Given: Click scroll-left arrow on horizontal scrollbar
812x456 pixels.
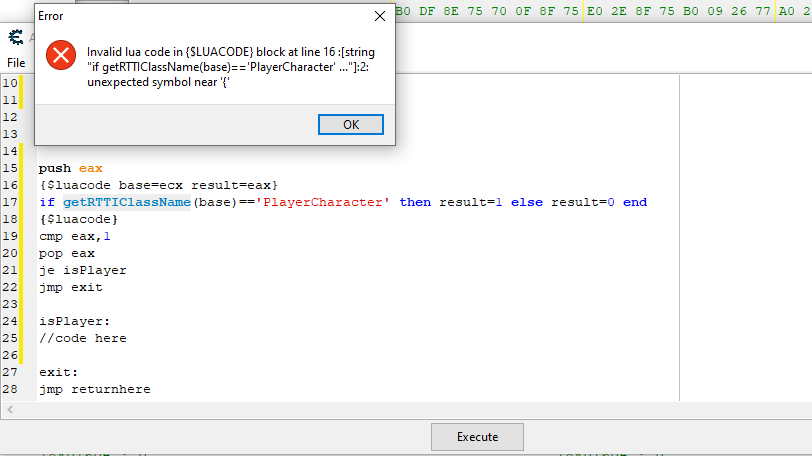Looking at the screenshot, I should (10, 409).
